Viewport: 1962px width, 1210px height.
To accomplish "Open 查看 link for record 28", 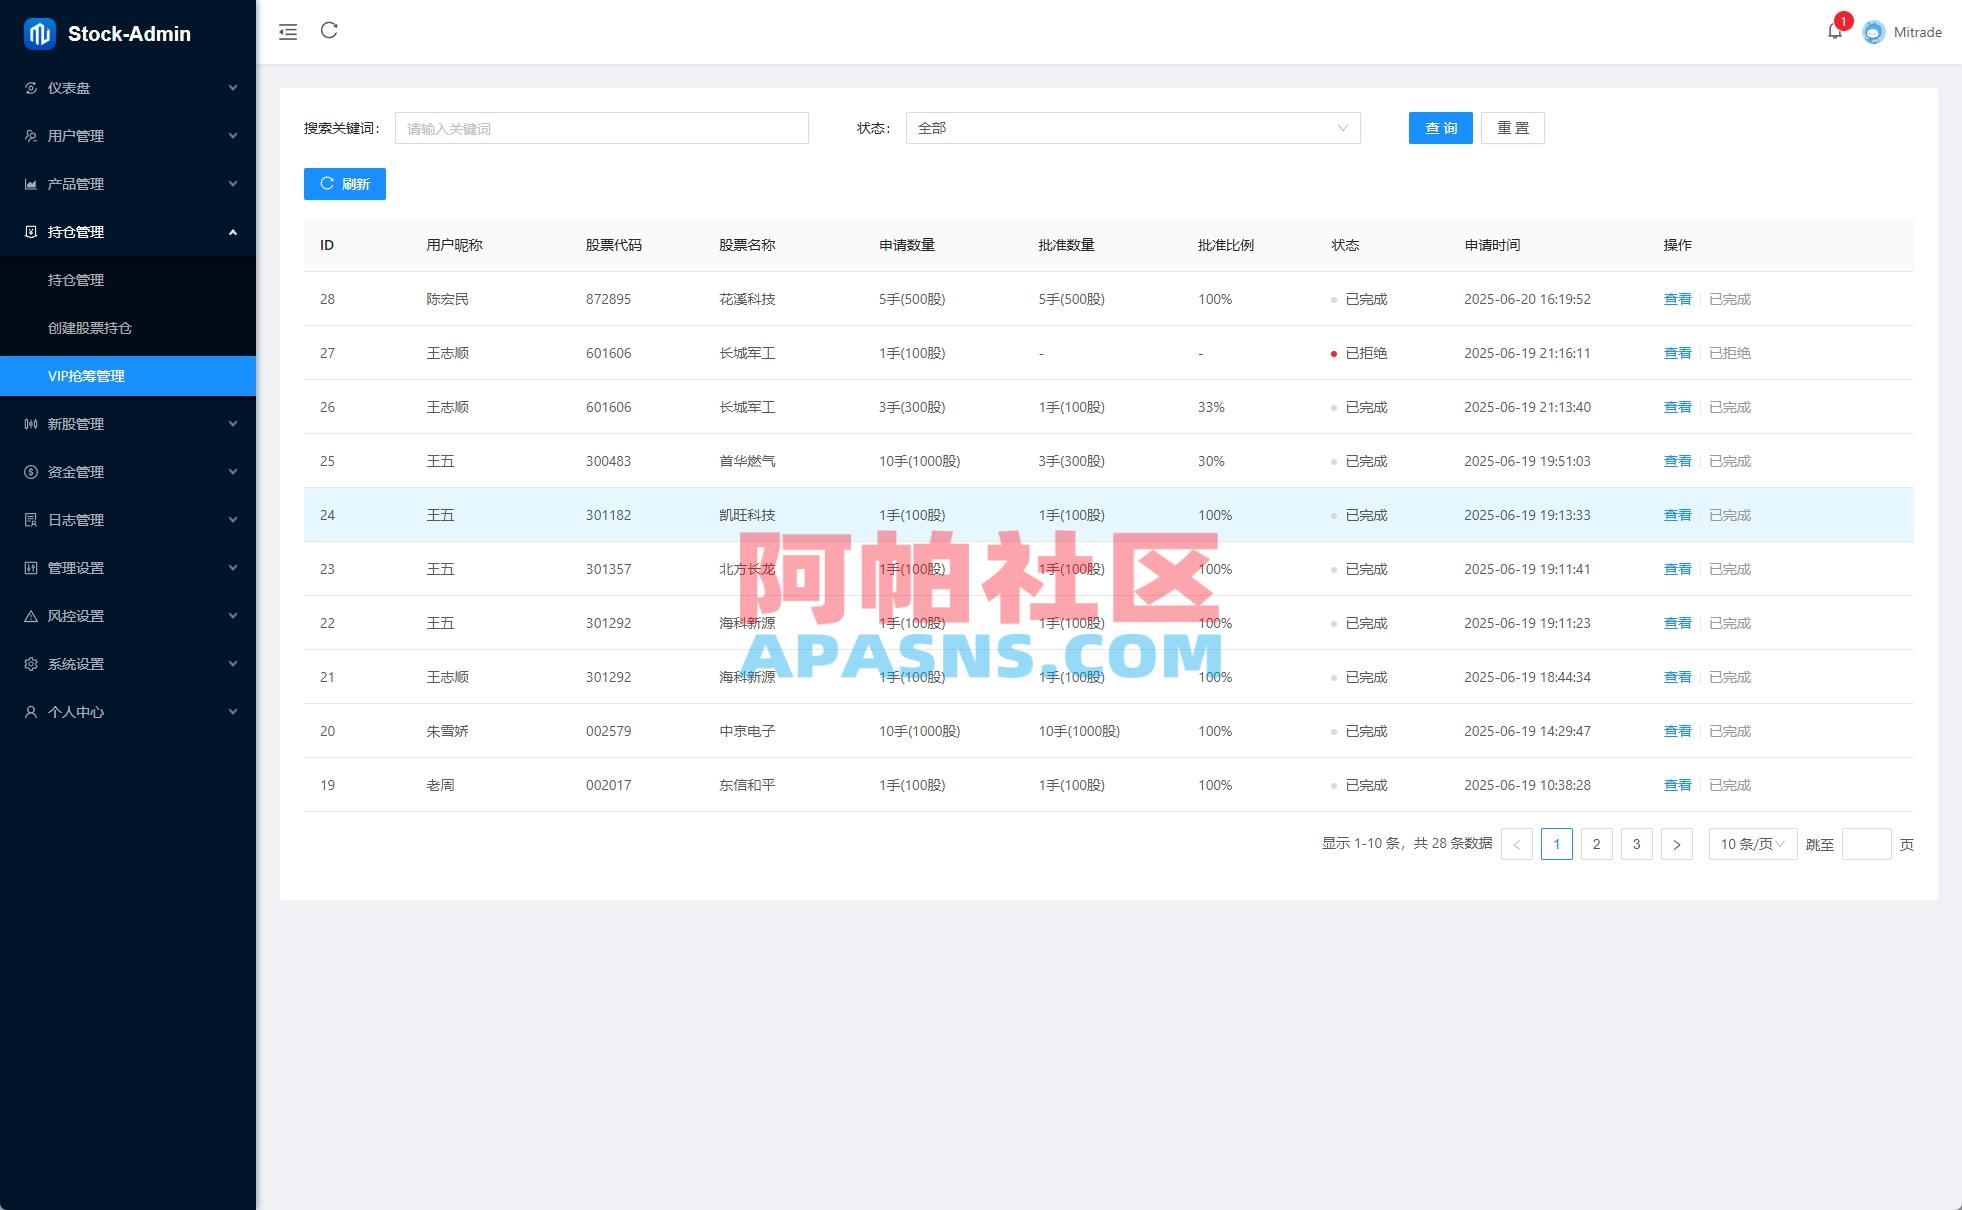I will pos(1677,299).
